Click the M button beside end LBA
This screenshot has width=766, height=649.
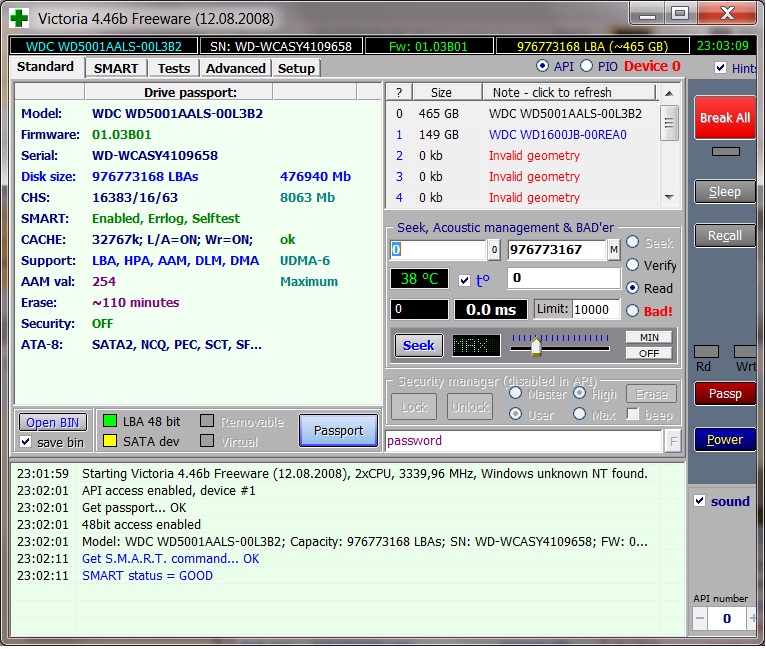[x=614, y=250]
